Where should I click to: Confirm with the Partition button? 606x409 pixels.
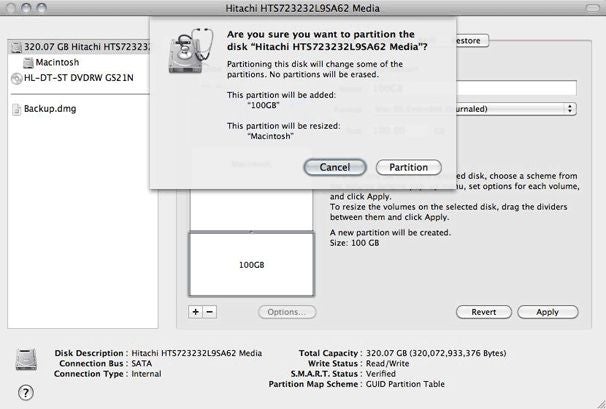point(409,167)
